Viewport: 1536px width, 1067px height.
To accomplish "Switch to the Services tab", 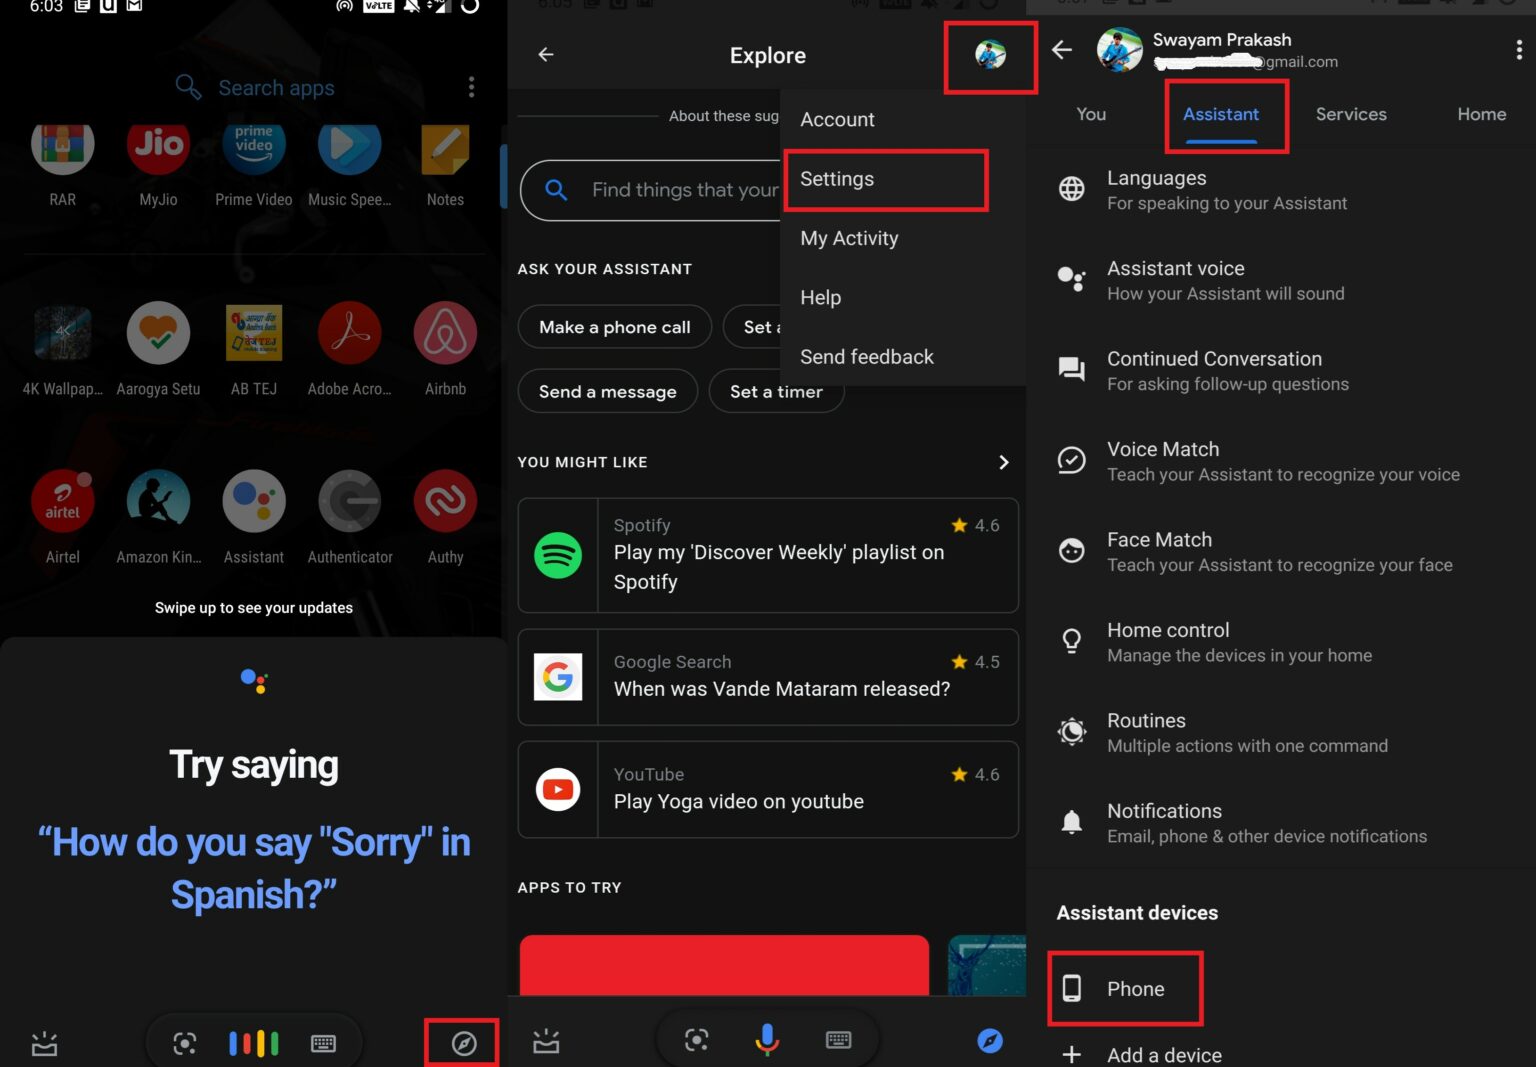I will click(x=1350, y=114).
